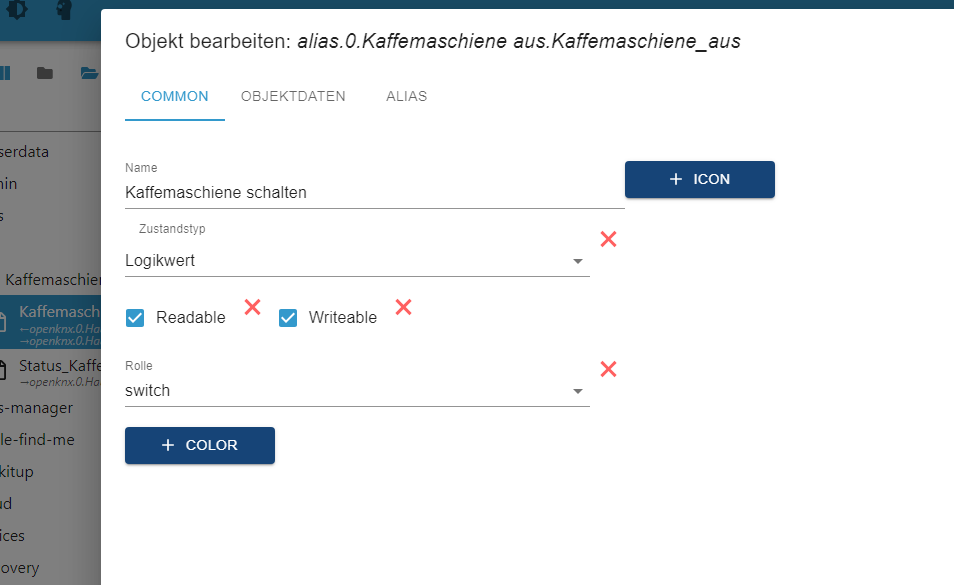Click the red X beside Writeable
Image resolution: width=954 pixels, height=585 pixels.
point(404,307)
